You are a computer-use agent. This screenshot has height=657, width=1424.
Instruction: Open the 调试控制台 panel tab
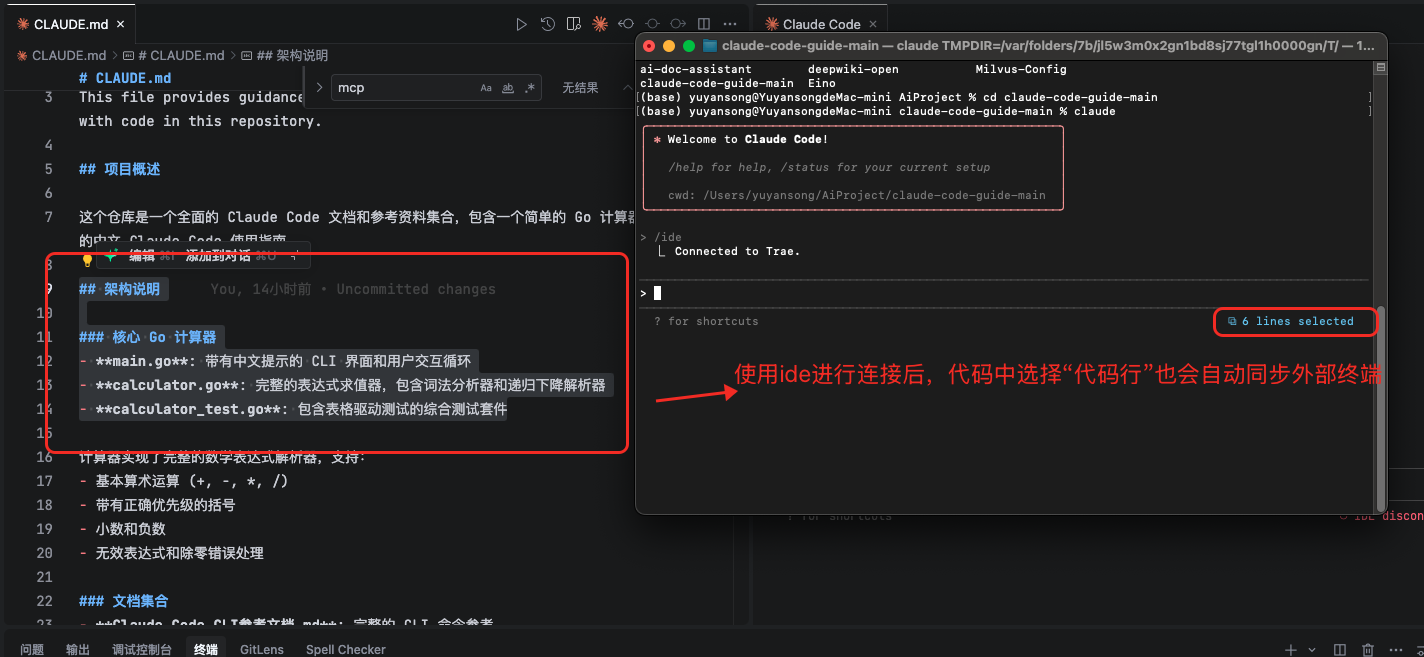142,649
